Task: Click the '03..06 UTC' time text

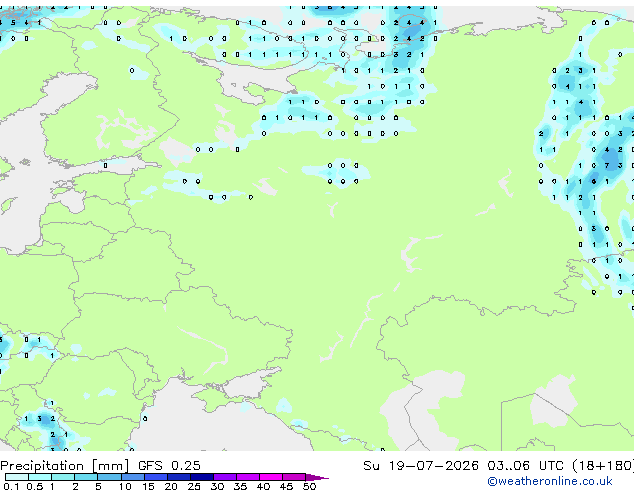Action: [525, 466]
